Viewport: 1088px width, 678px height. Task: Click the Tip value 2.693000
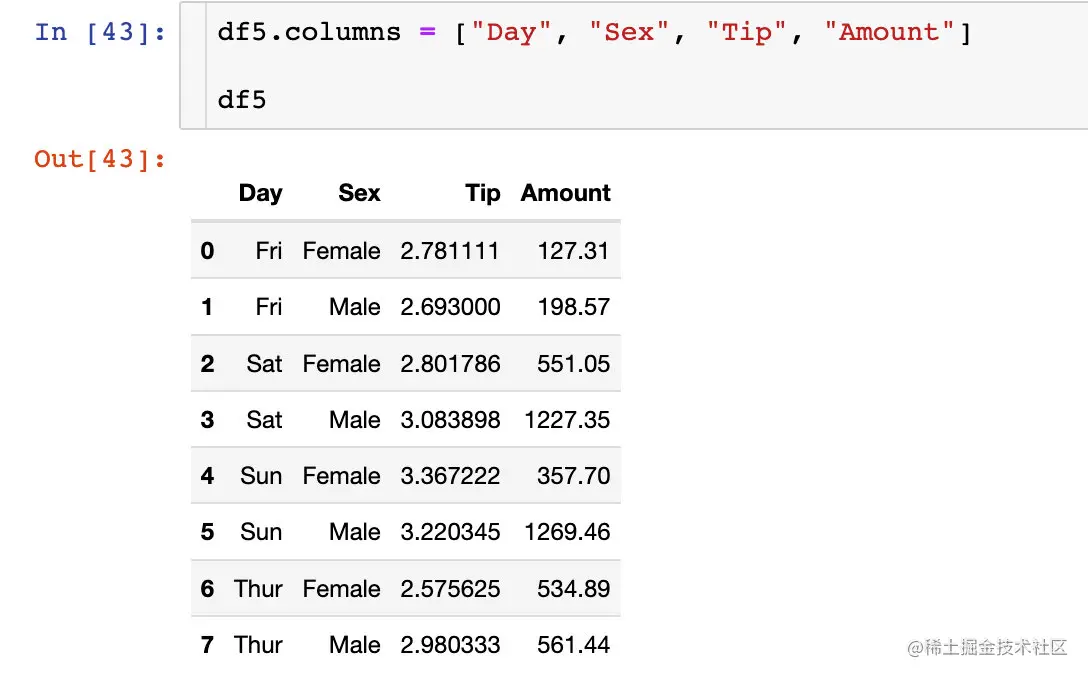tap(450, 307)
